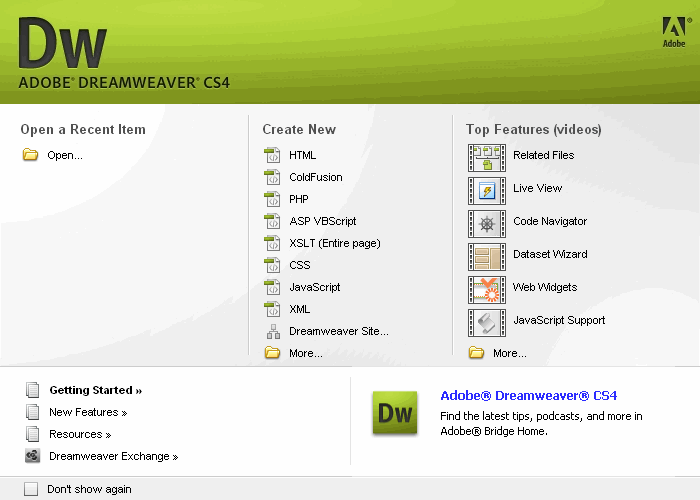Click the Find the latest tips description text
The height and width of the screenshot is (500, 700).
click(541, 424)
